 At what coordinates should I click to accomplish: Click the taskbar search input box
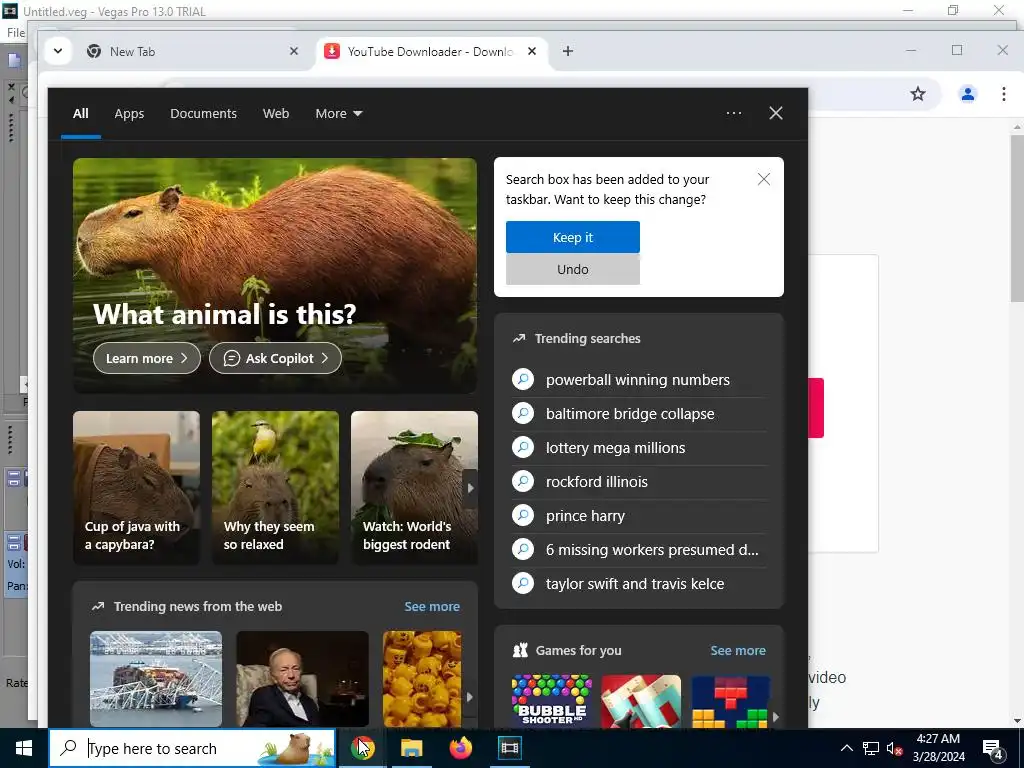click(x=192, y=748)
